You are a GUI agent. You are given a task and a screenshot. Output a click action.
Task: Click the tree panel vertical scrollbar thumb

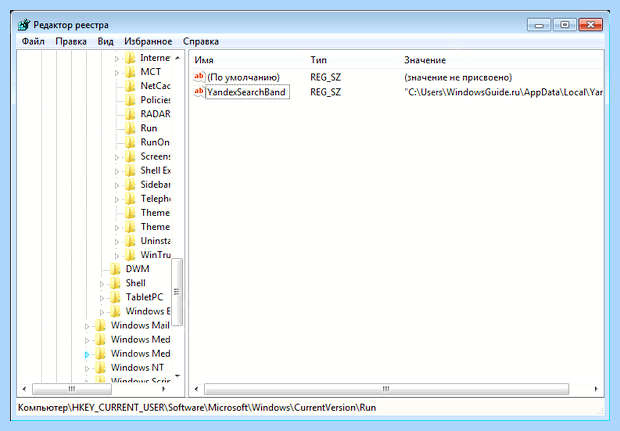point(177,292)
